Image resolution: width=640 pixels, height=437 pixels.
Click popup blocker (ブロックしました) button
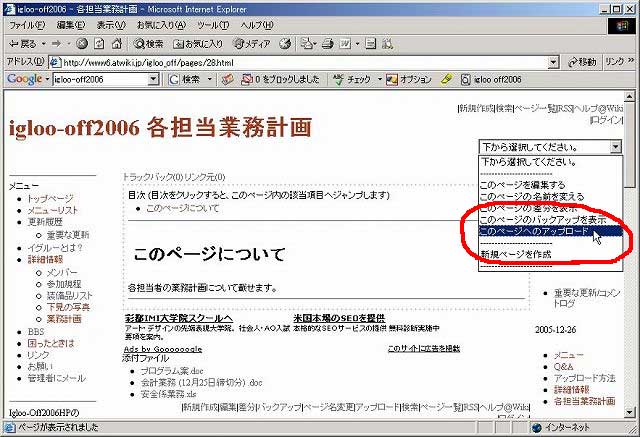[280, 79]
